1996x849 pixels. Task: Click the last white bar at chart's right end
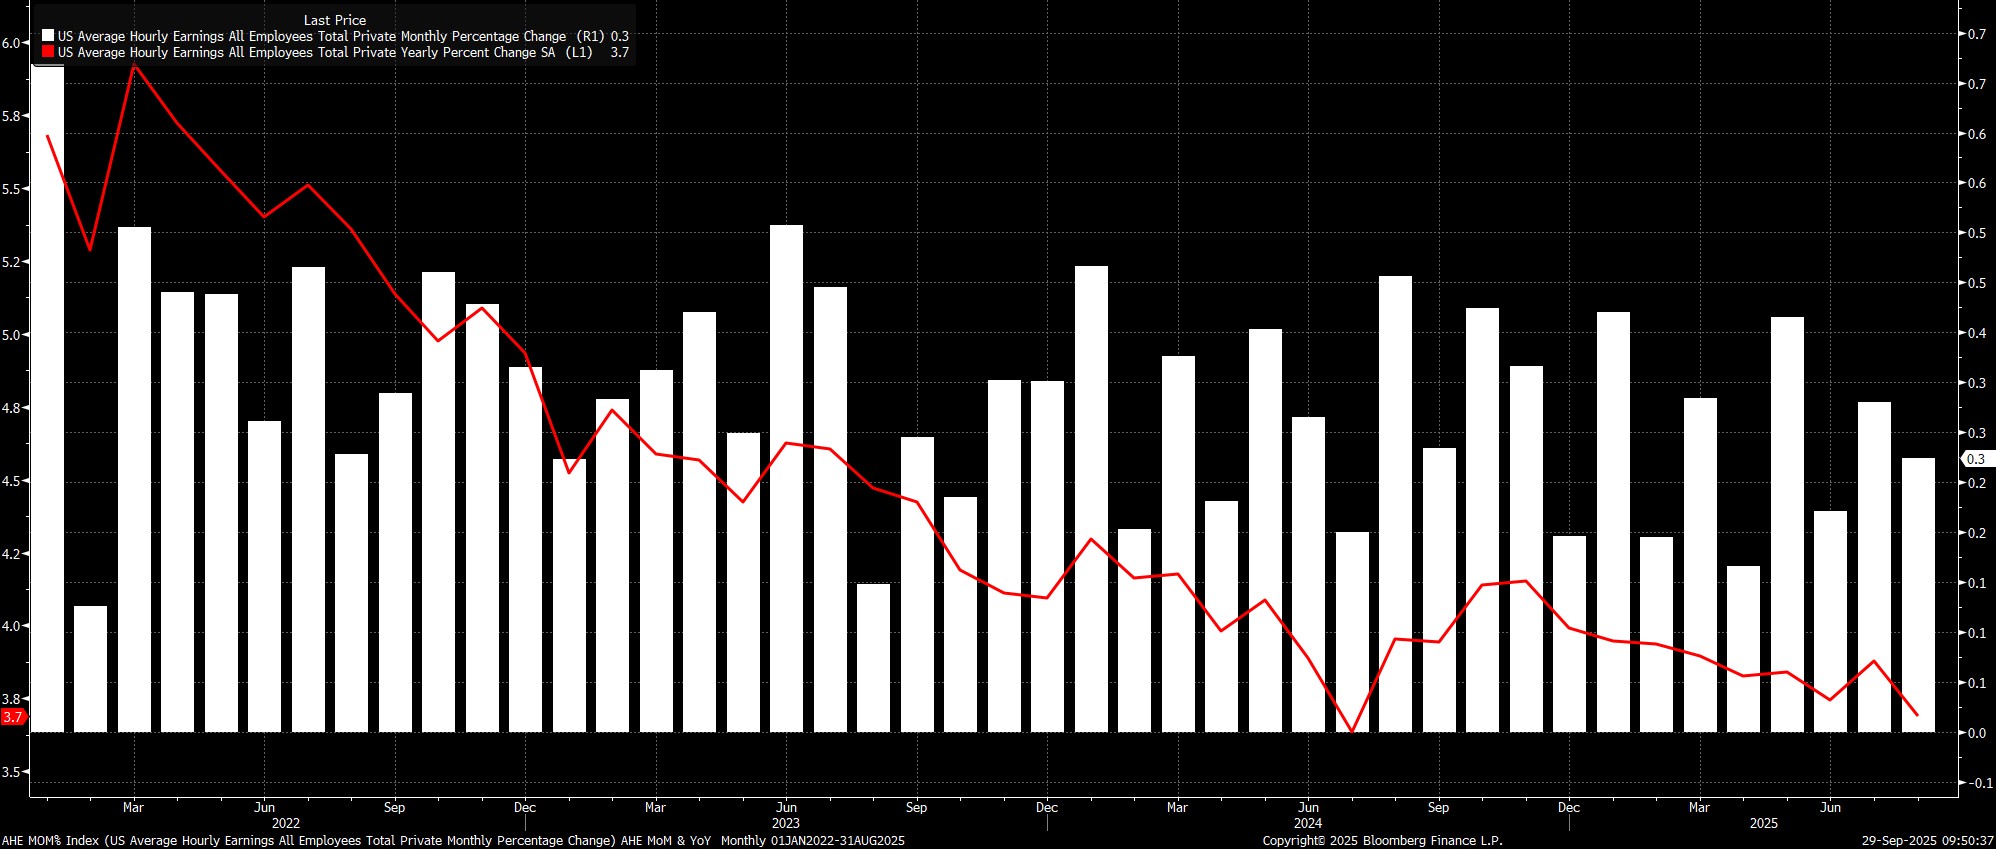coord(1918,595)
